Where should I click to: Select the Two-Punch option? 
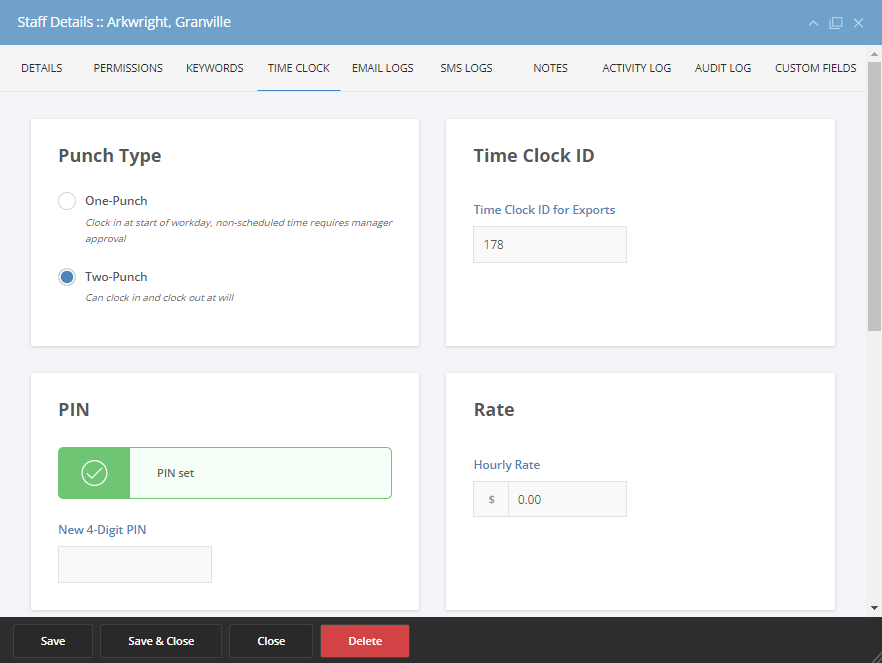[66, 276]
